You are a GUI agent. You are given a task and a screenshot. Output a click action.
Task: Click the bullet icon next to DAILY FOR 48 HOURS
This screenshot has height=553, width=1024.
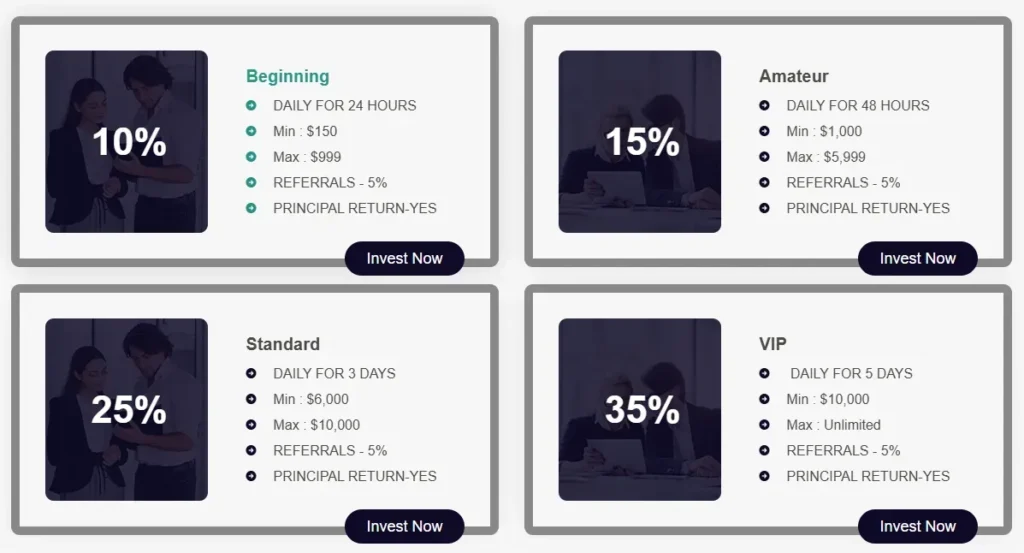[765, 105]
